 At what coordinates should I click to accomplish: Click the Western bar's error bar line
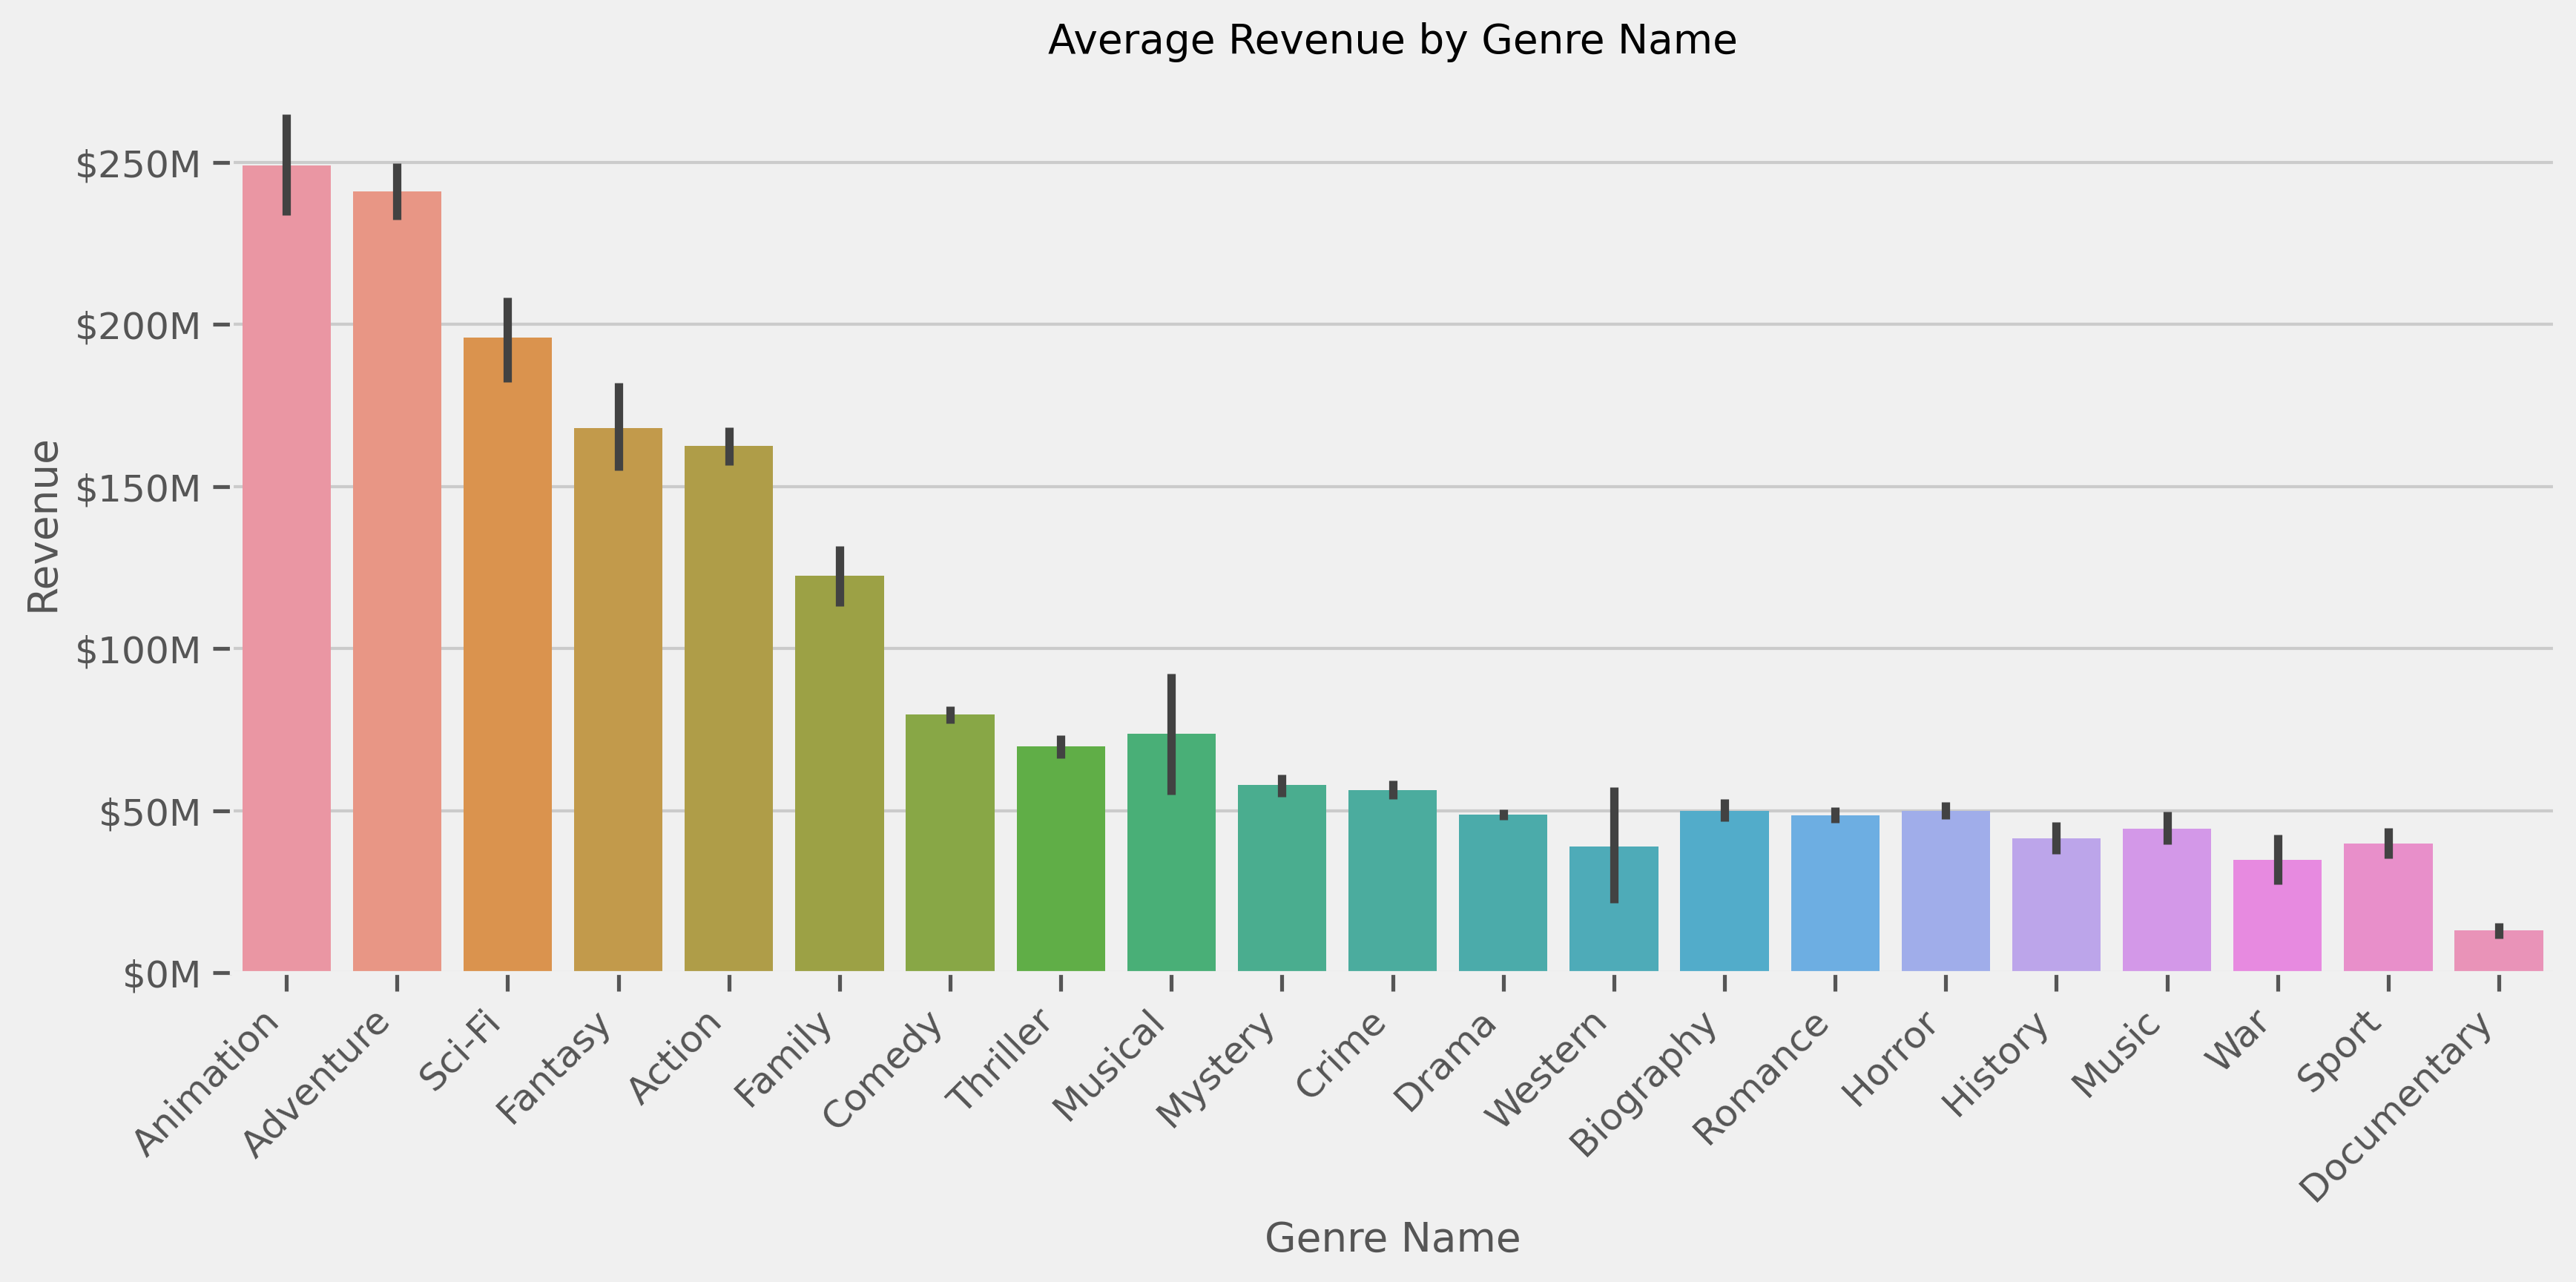(1614, 846)
